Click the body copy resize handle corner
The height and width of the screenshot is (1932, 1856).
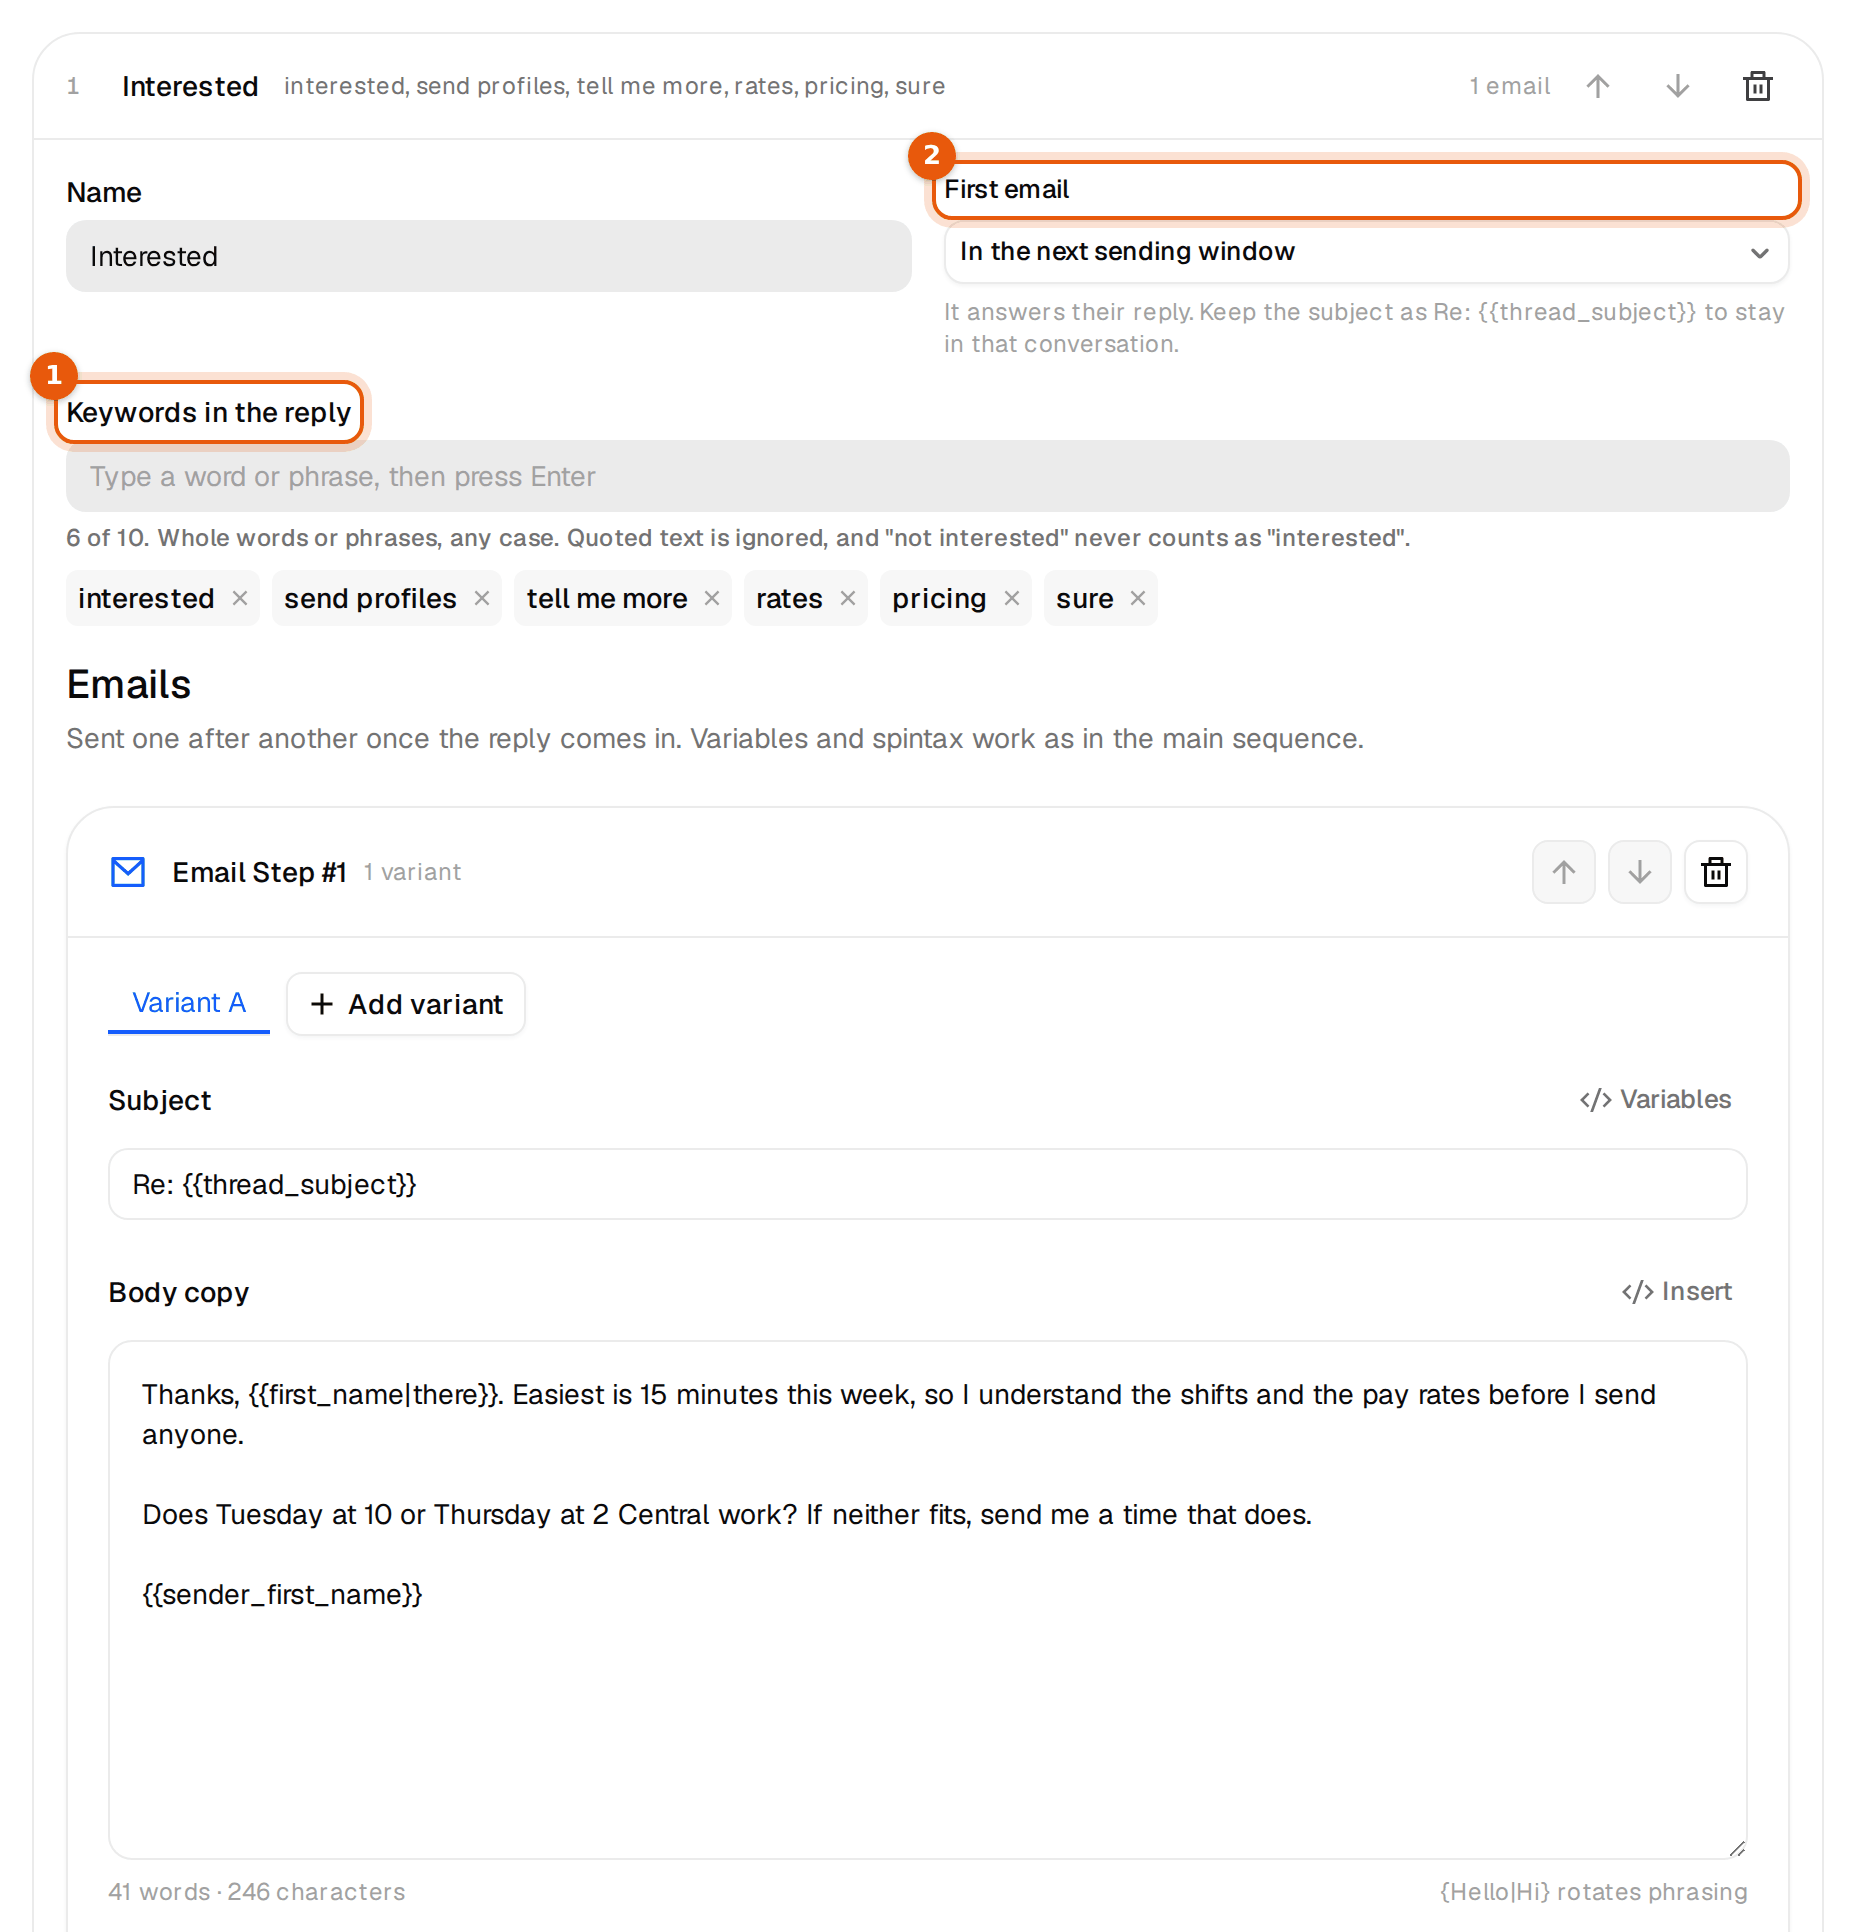1737,1849
